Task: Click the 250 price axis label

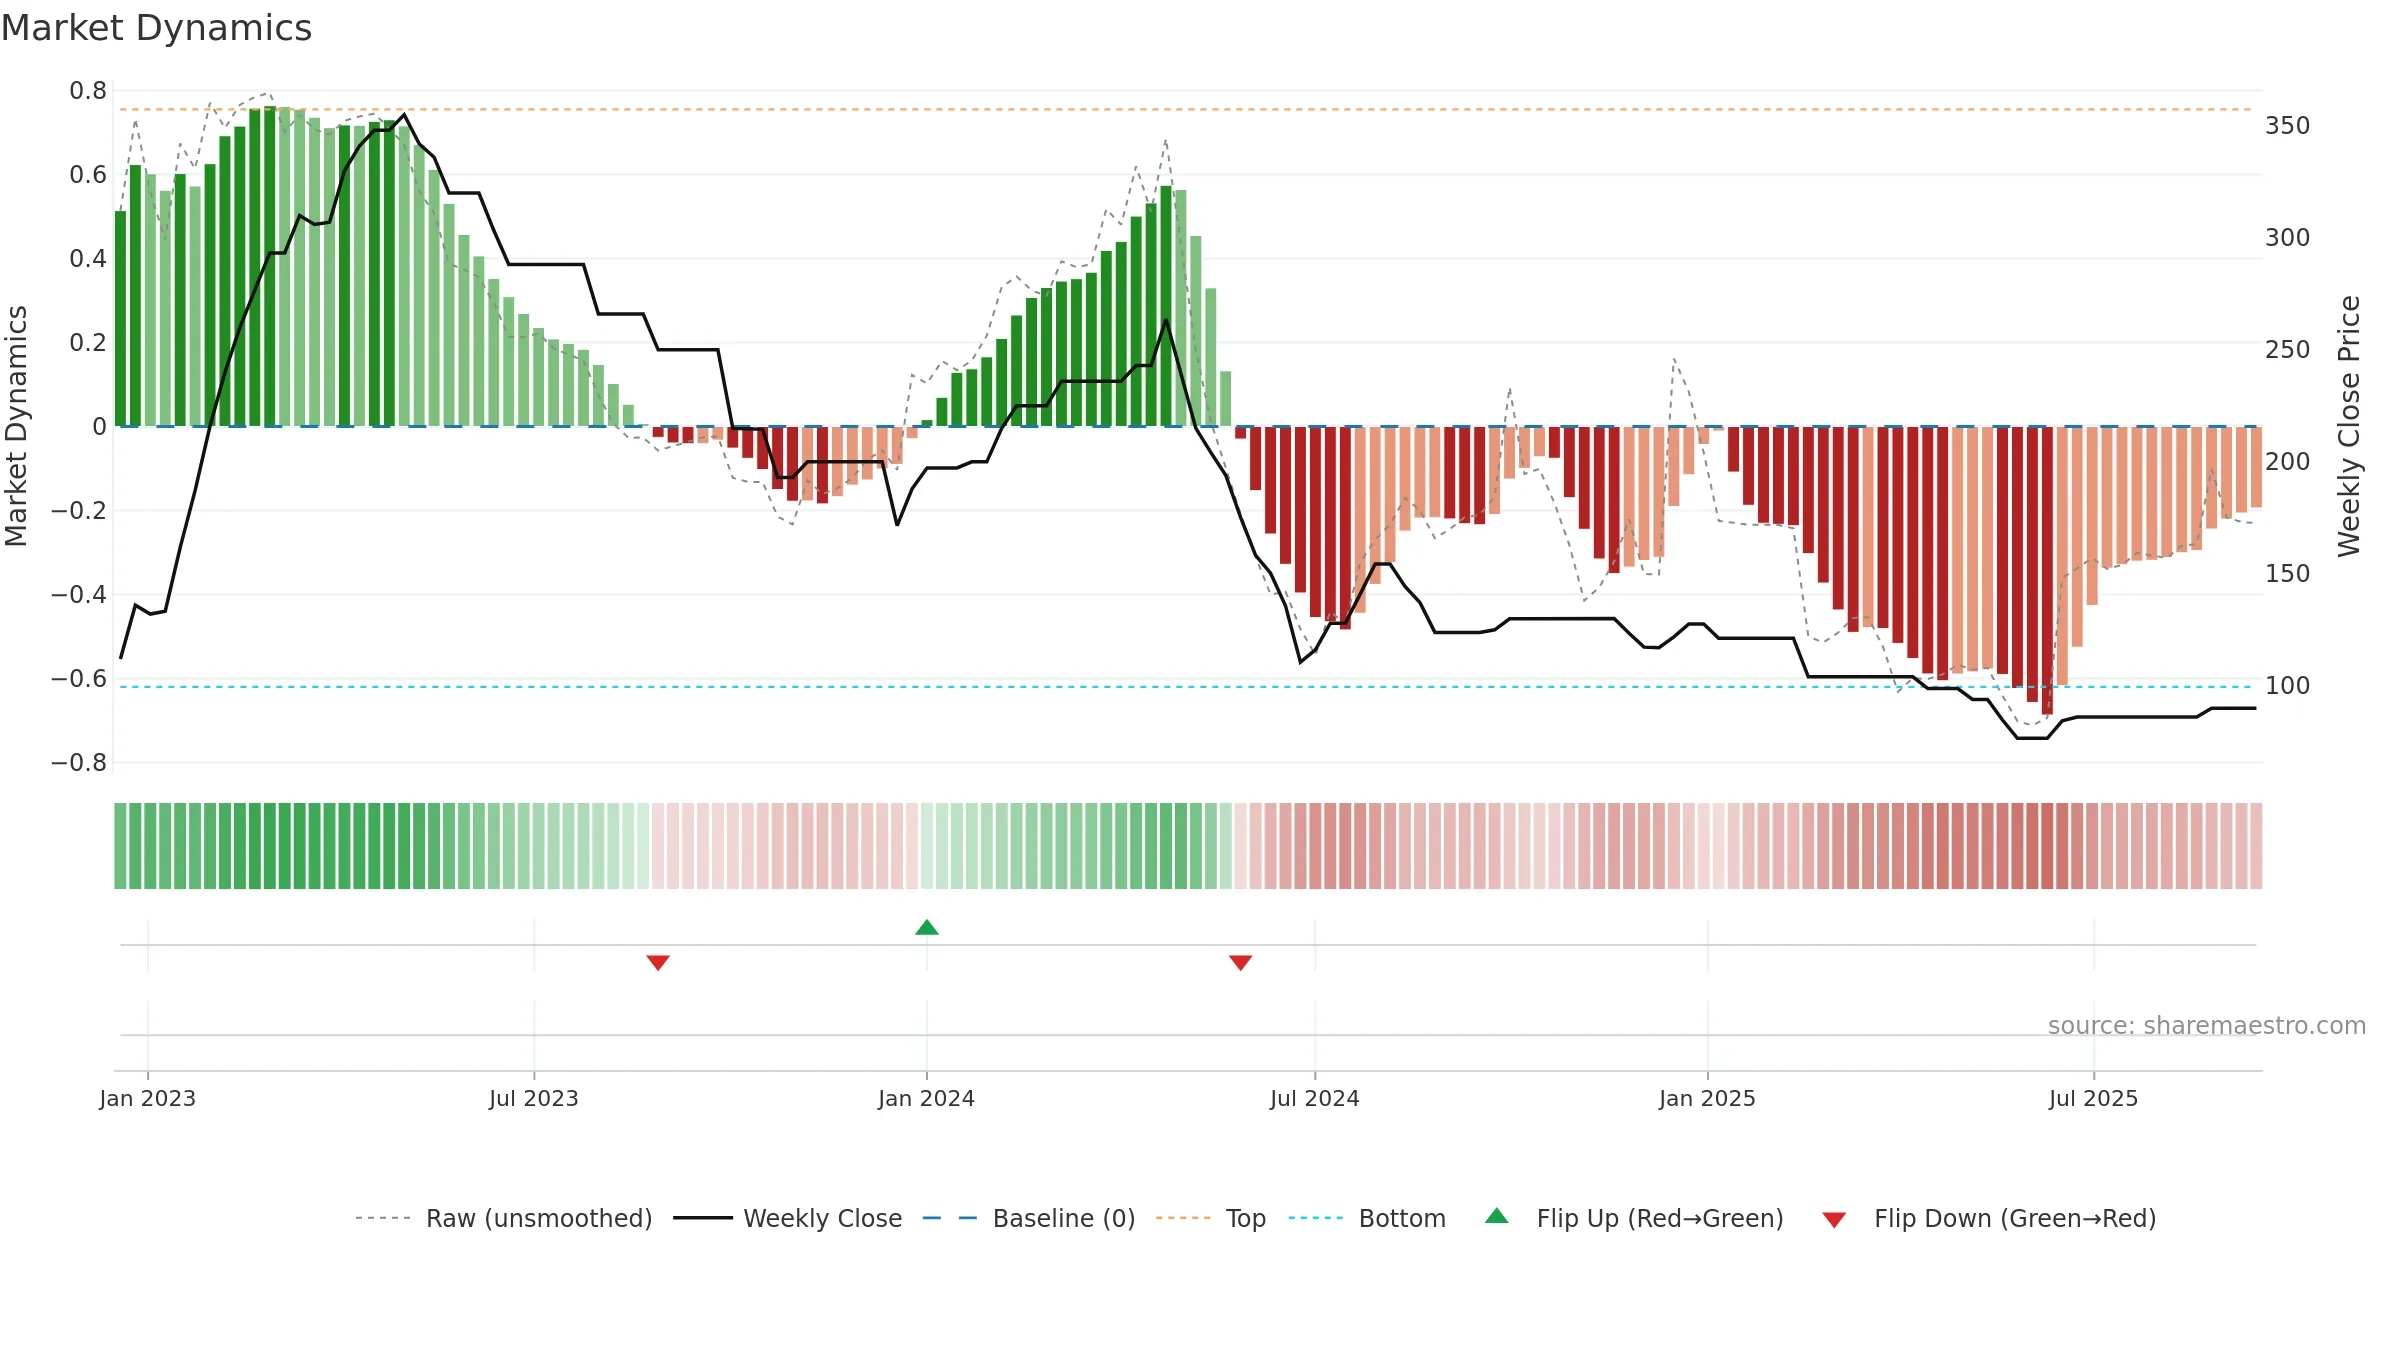Action: pos(2288,350)
